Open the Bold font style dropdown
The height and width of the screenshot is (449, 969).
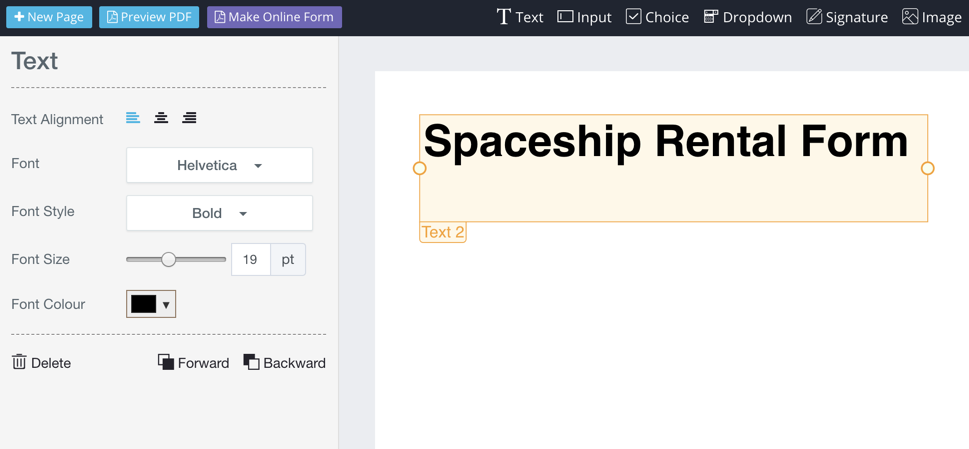click(219, 213)
